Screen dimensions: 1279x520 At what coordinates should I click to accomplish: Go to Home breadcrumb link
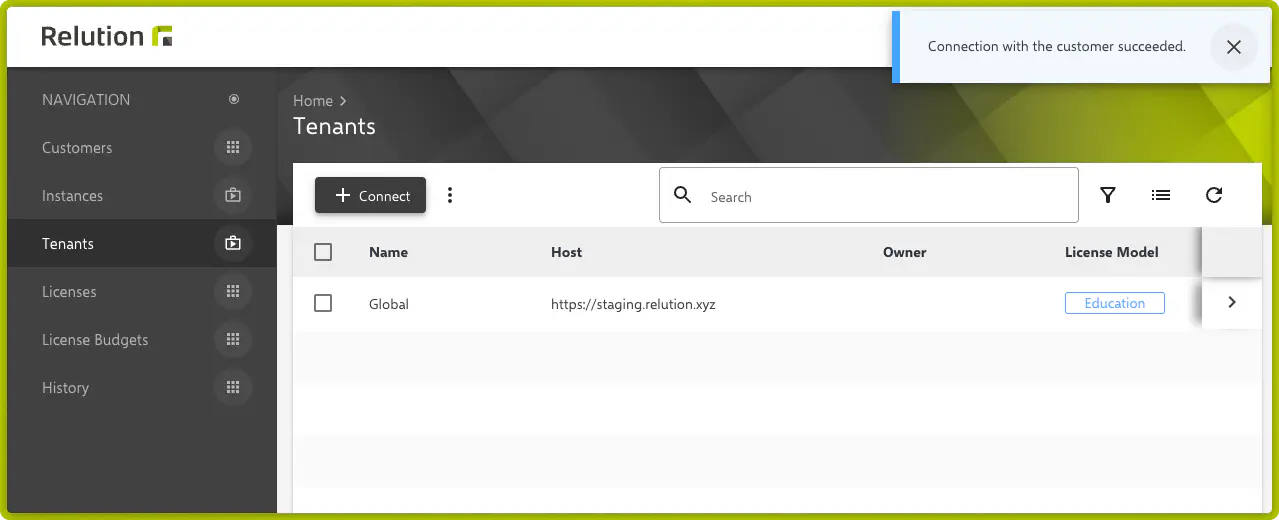coord(313,101)
